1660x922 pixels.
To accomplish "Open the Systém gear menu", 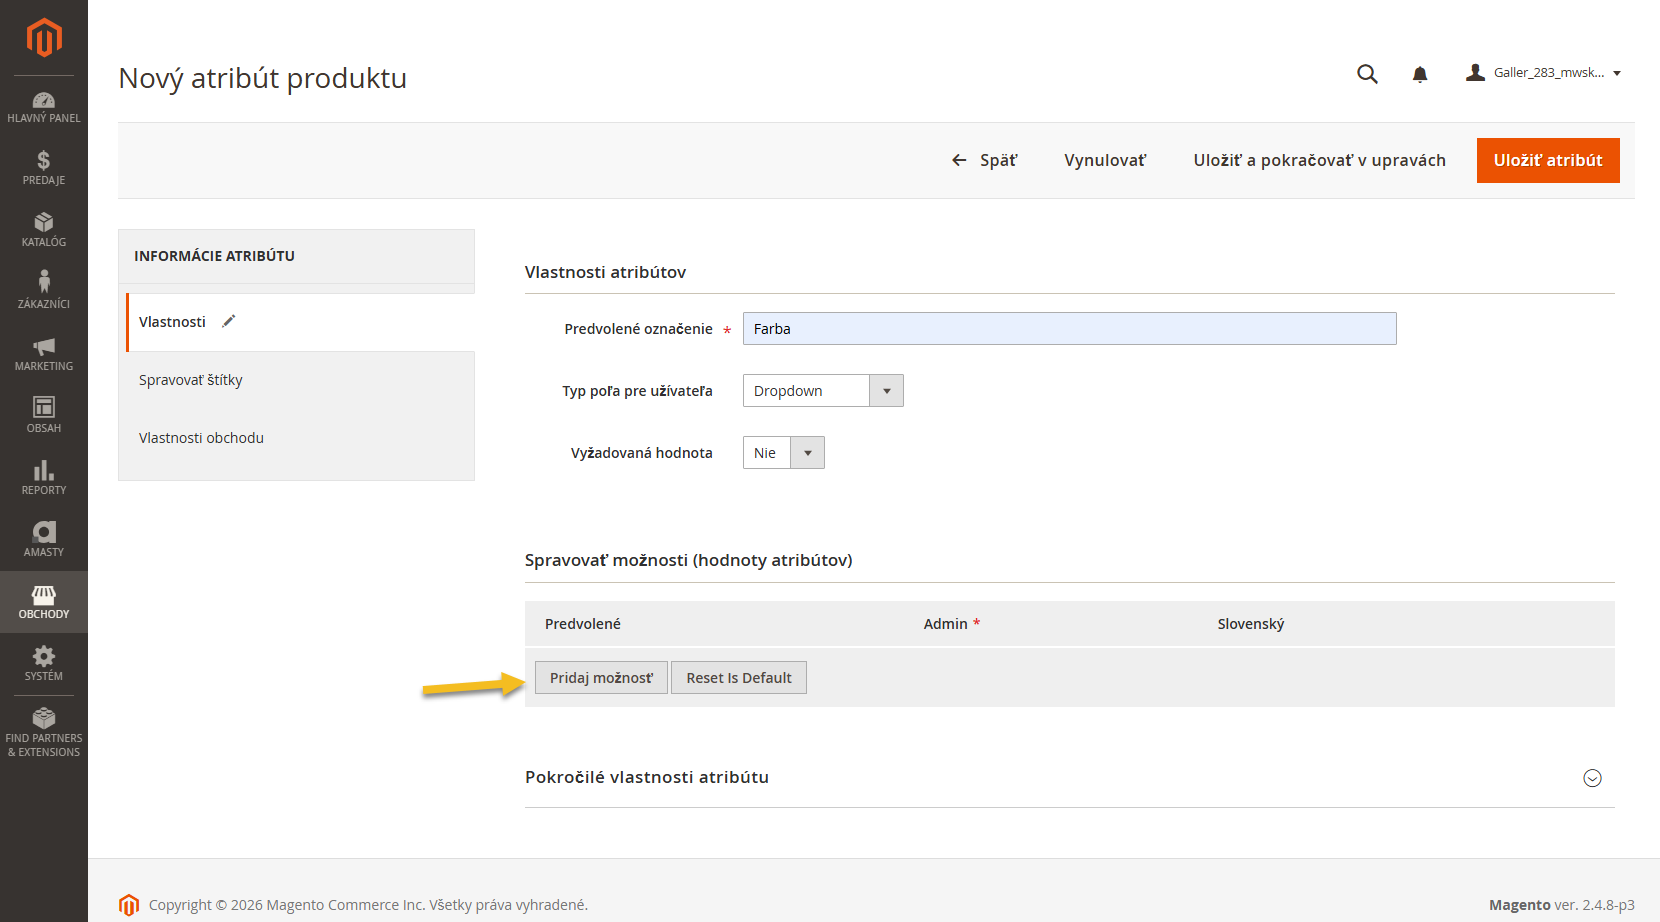I will [x=44, y=664].
